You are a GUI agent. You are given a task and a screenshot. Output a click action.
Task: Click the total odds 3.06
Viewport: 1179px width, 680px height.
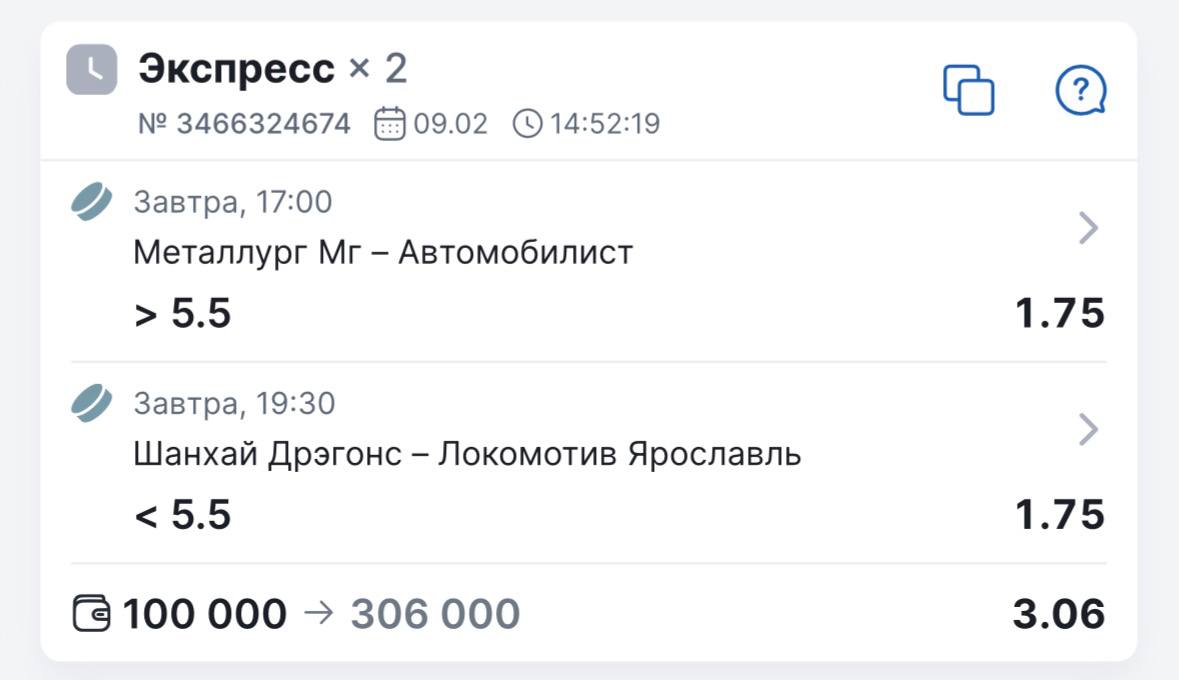(1058, 614)
